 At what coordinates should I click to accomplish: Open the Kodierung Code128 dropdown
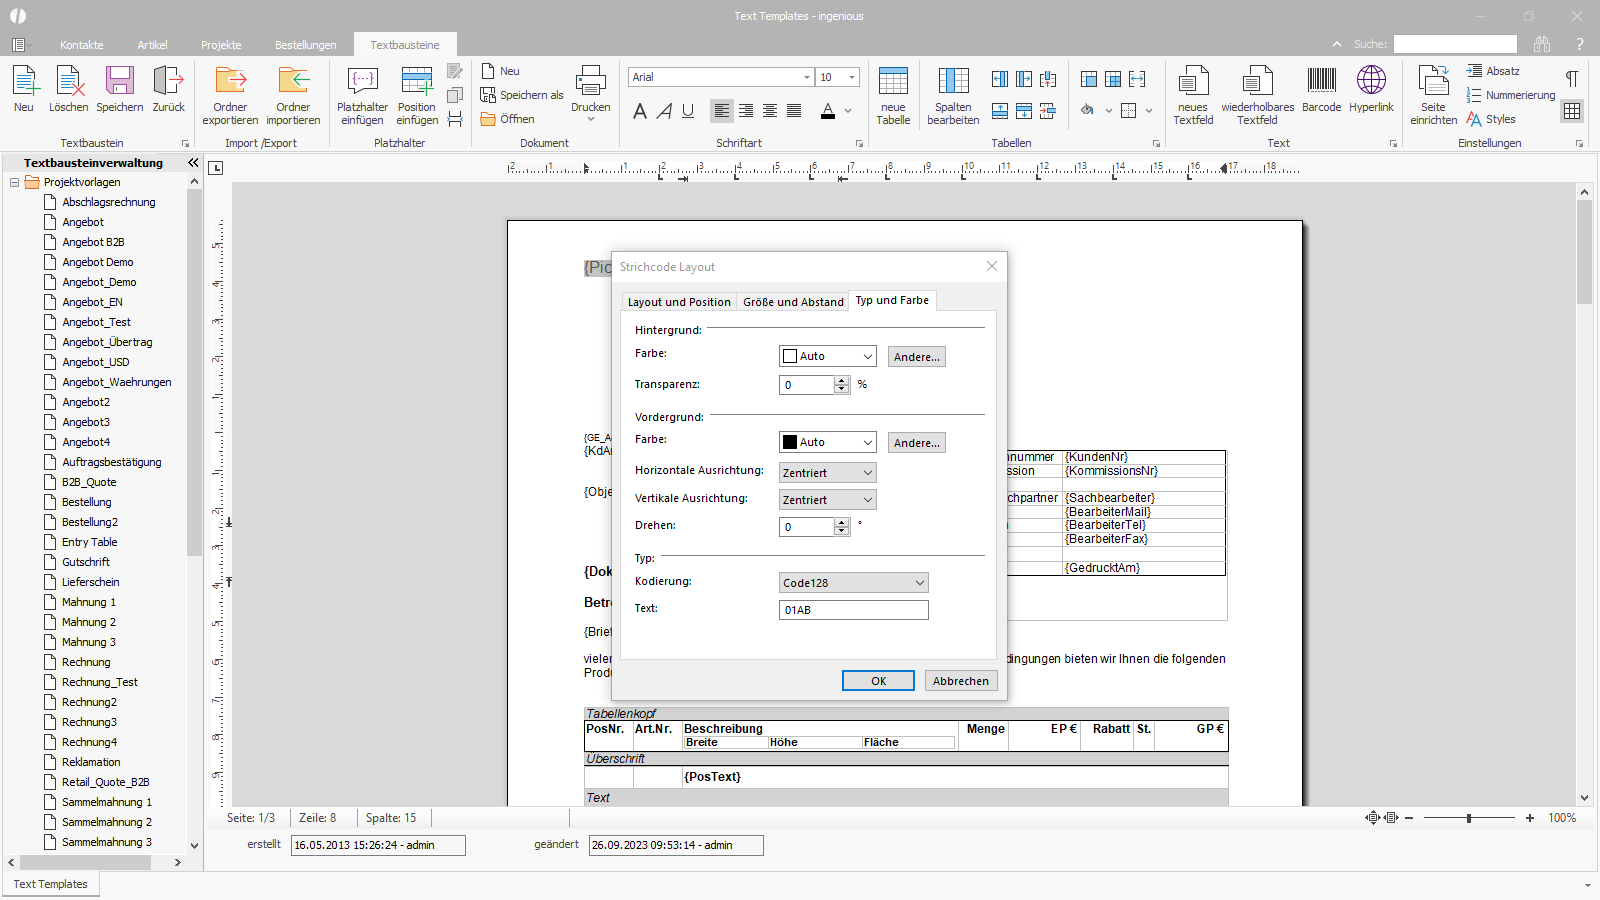854,583
